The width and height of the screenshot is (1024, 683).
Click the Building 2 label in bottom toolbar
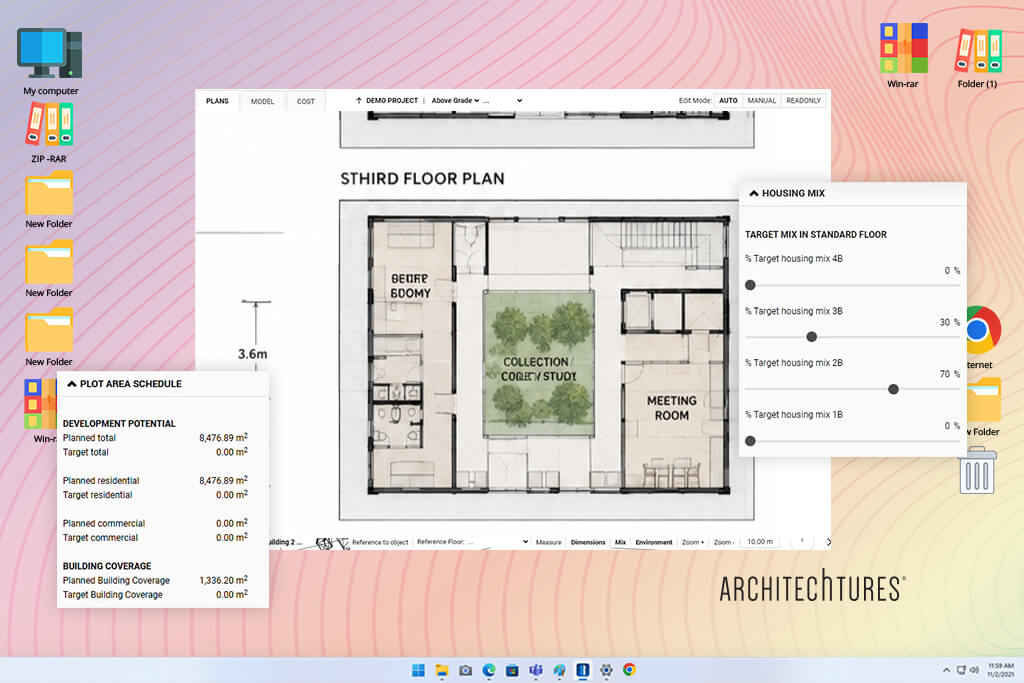286,542
